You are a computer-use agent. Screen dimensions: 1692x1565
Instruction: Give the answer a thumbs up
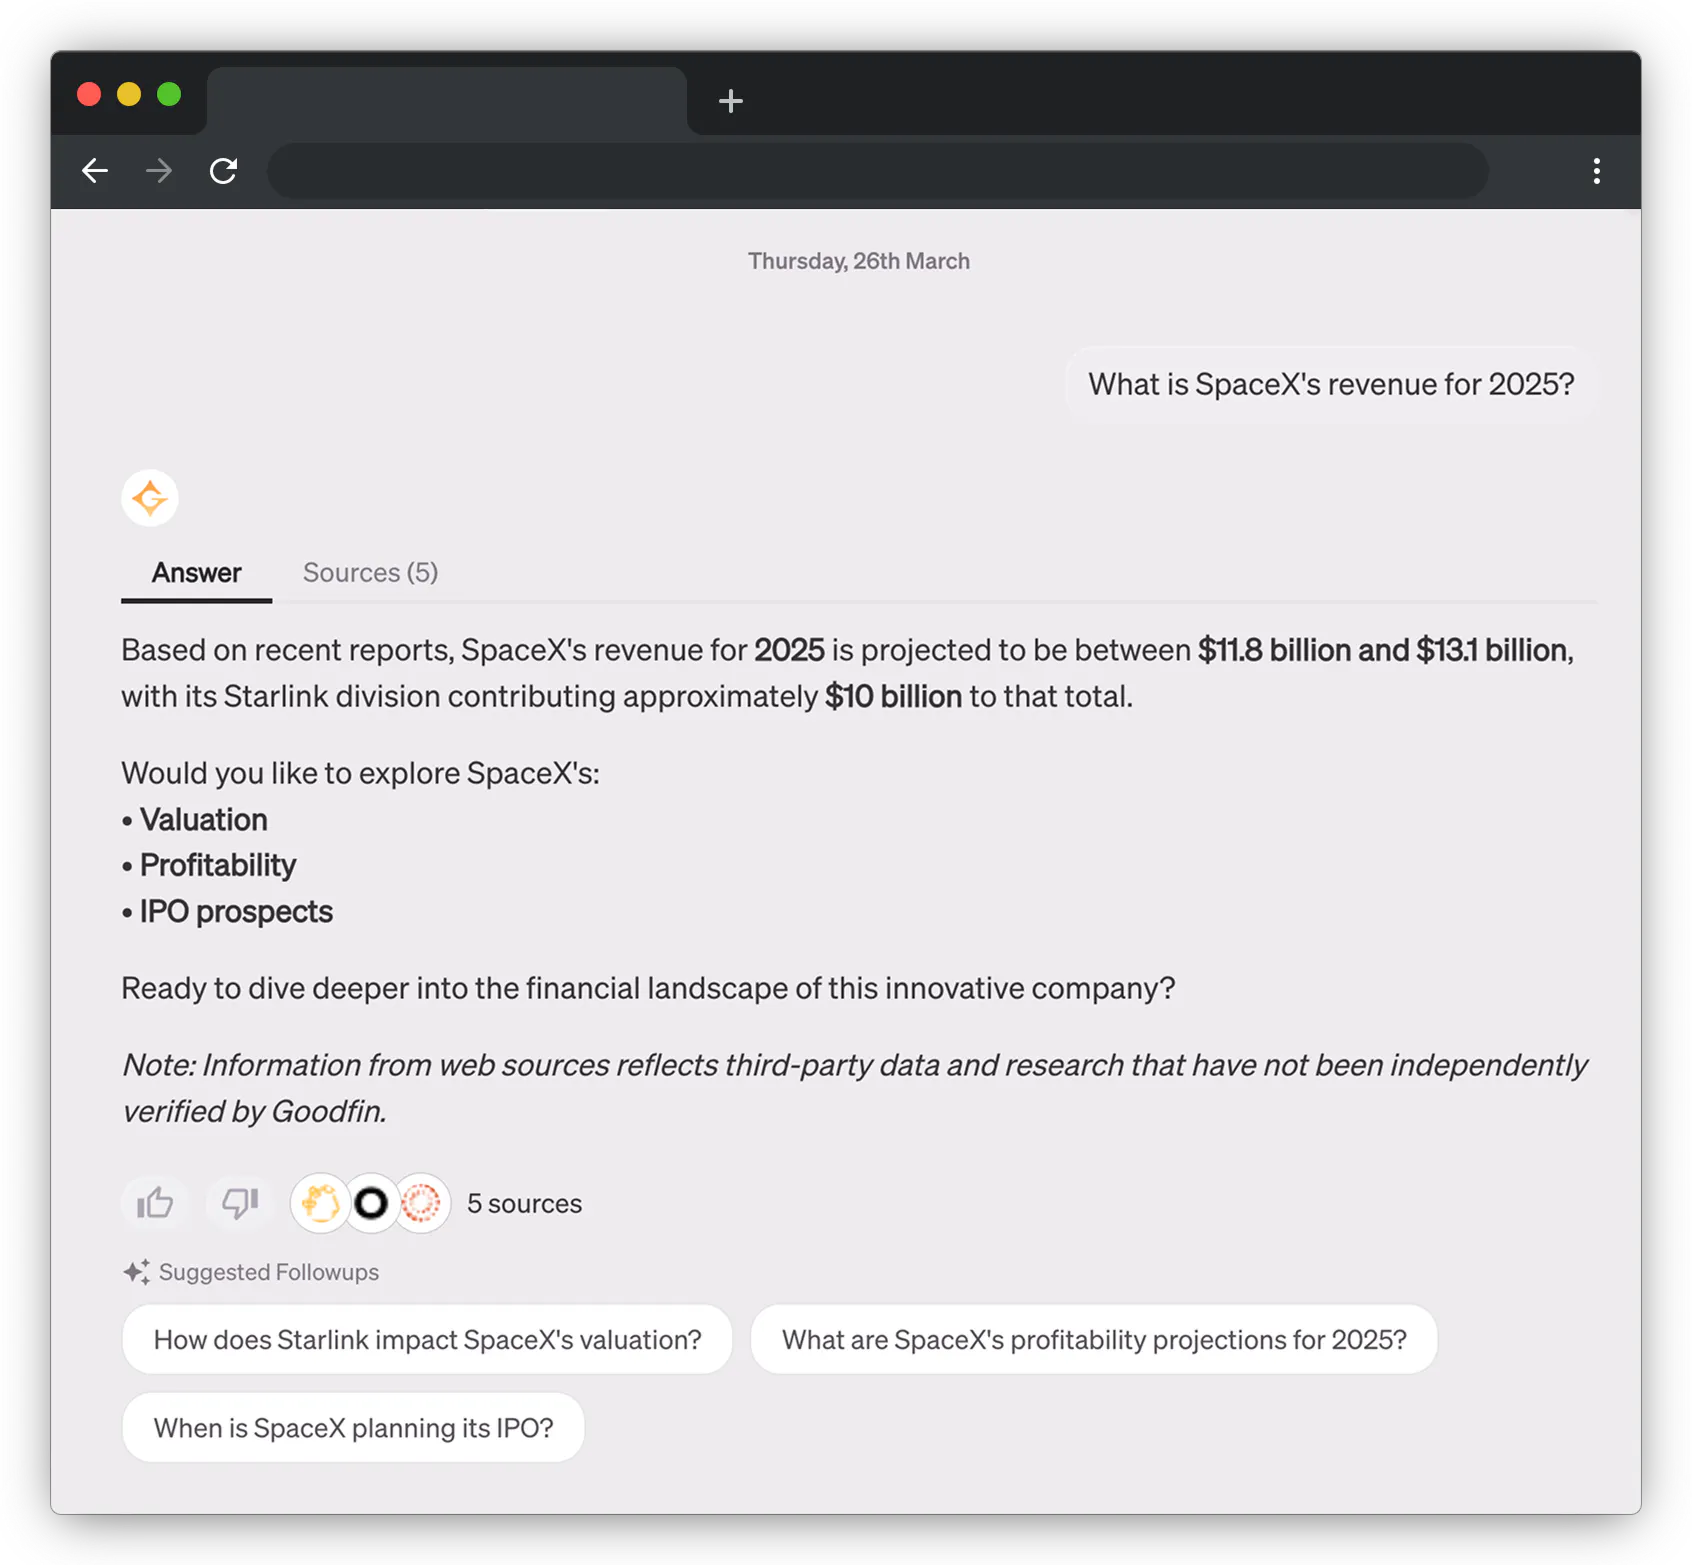click(155, 1203)
